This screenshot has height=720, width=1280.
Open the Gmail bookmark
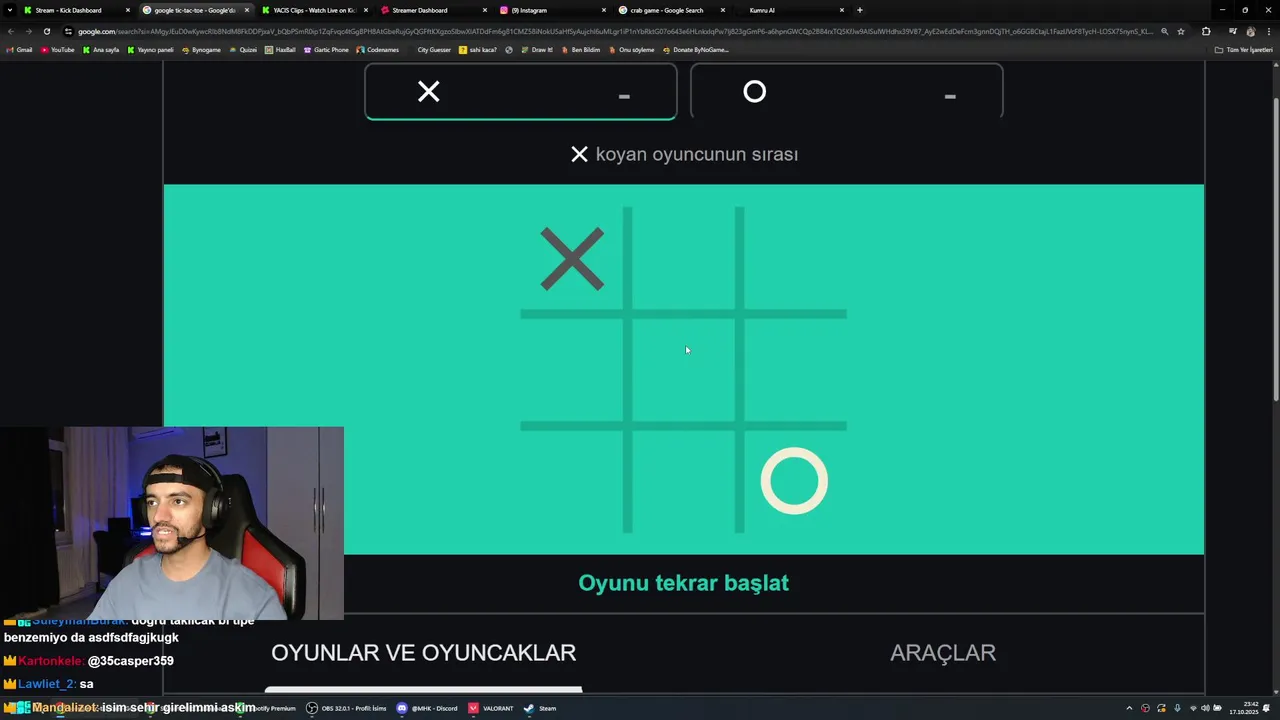pyautogui.click(x=20, y=49)
